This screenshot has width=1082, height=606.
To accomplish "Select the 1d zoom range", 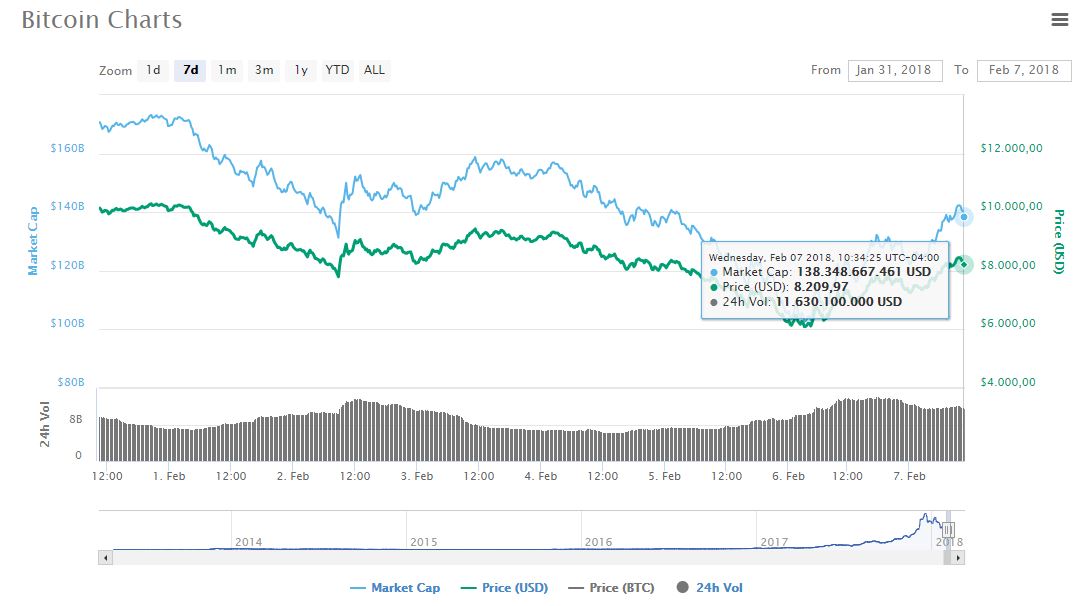I will (x=153, y=70).
